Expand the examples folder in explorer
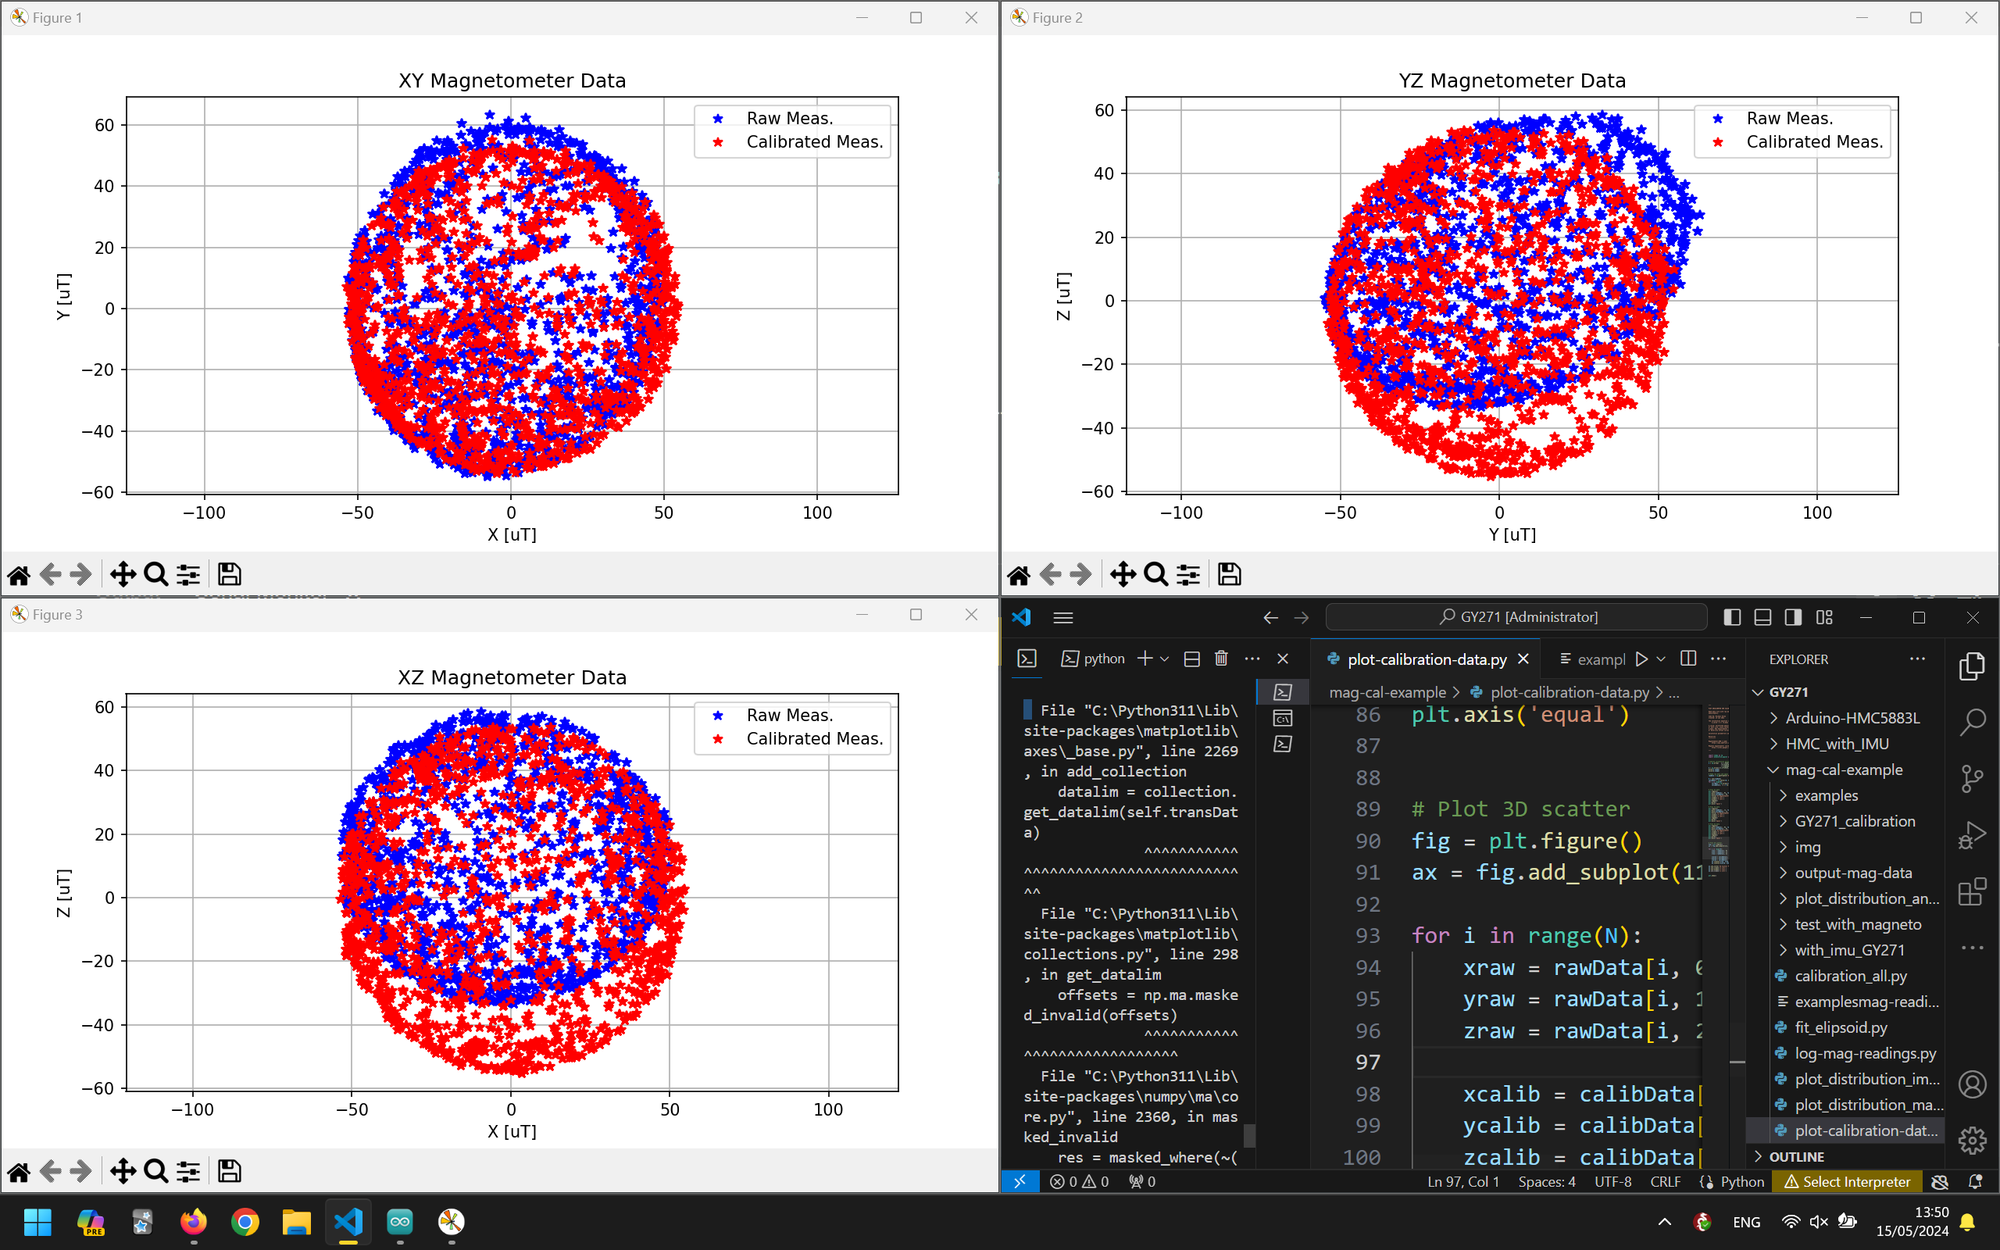 1826,795
